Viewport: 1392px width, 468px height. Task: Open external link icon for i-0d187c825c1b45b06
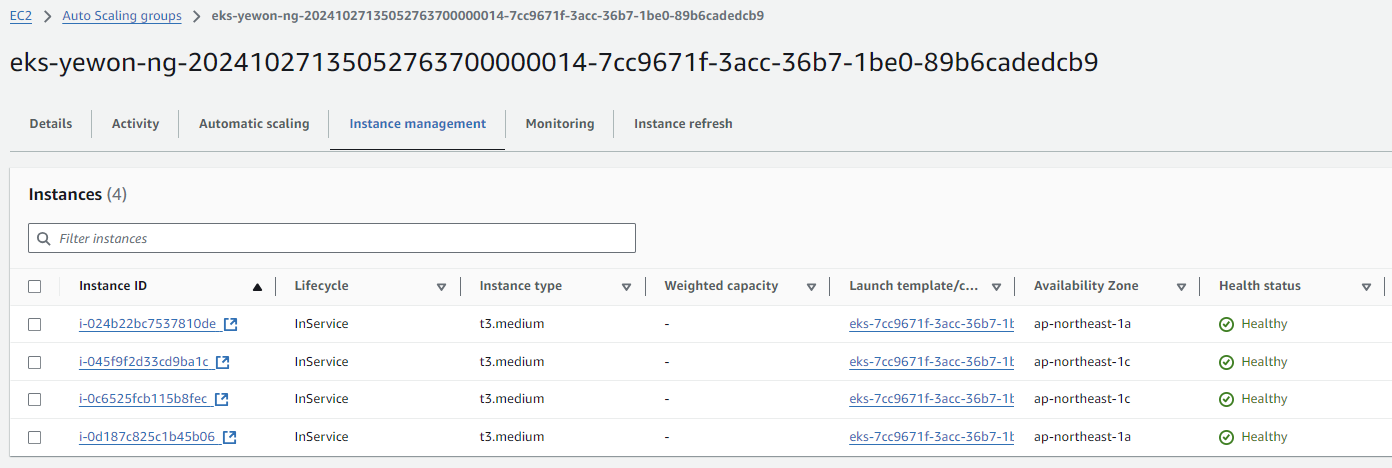(230, 437)
